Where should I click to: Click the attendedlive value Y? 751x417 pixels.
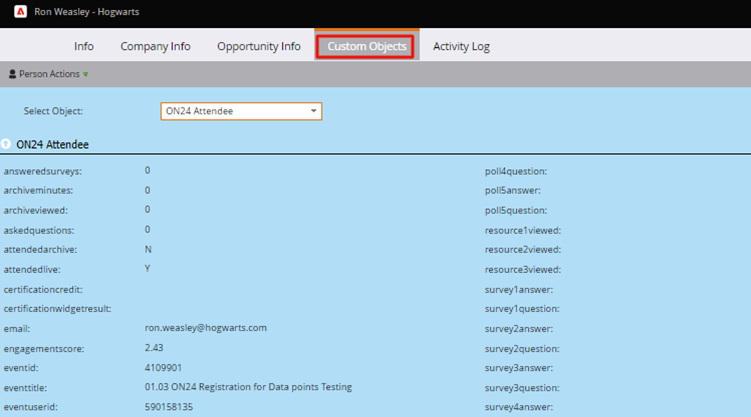coord(148,269)
